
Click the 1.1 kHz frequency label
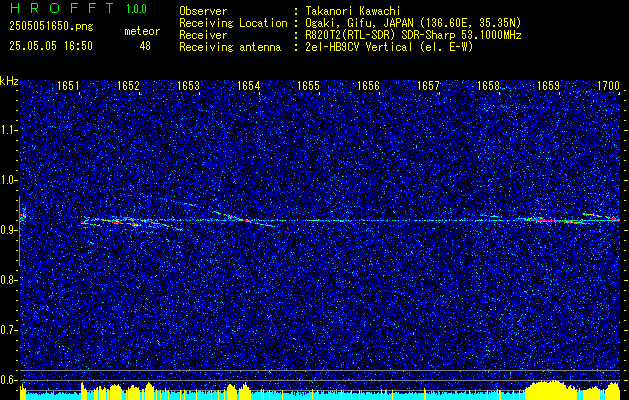[x=8, y=130]
